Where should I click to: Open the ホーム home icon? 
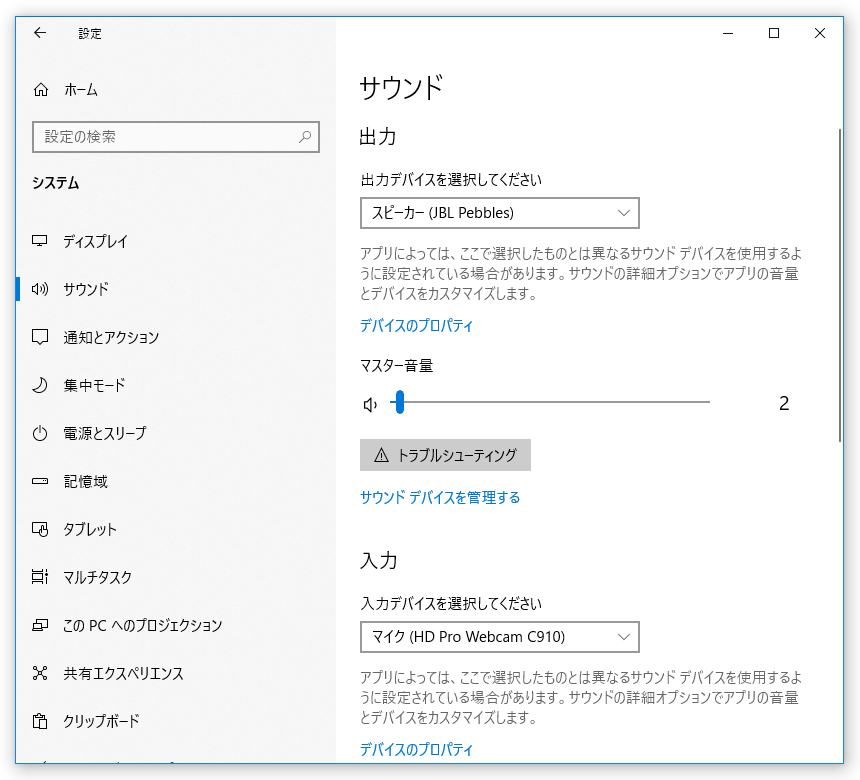[41, 89]
